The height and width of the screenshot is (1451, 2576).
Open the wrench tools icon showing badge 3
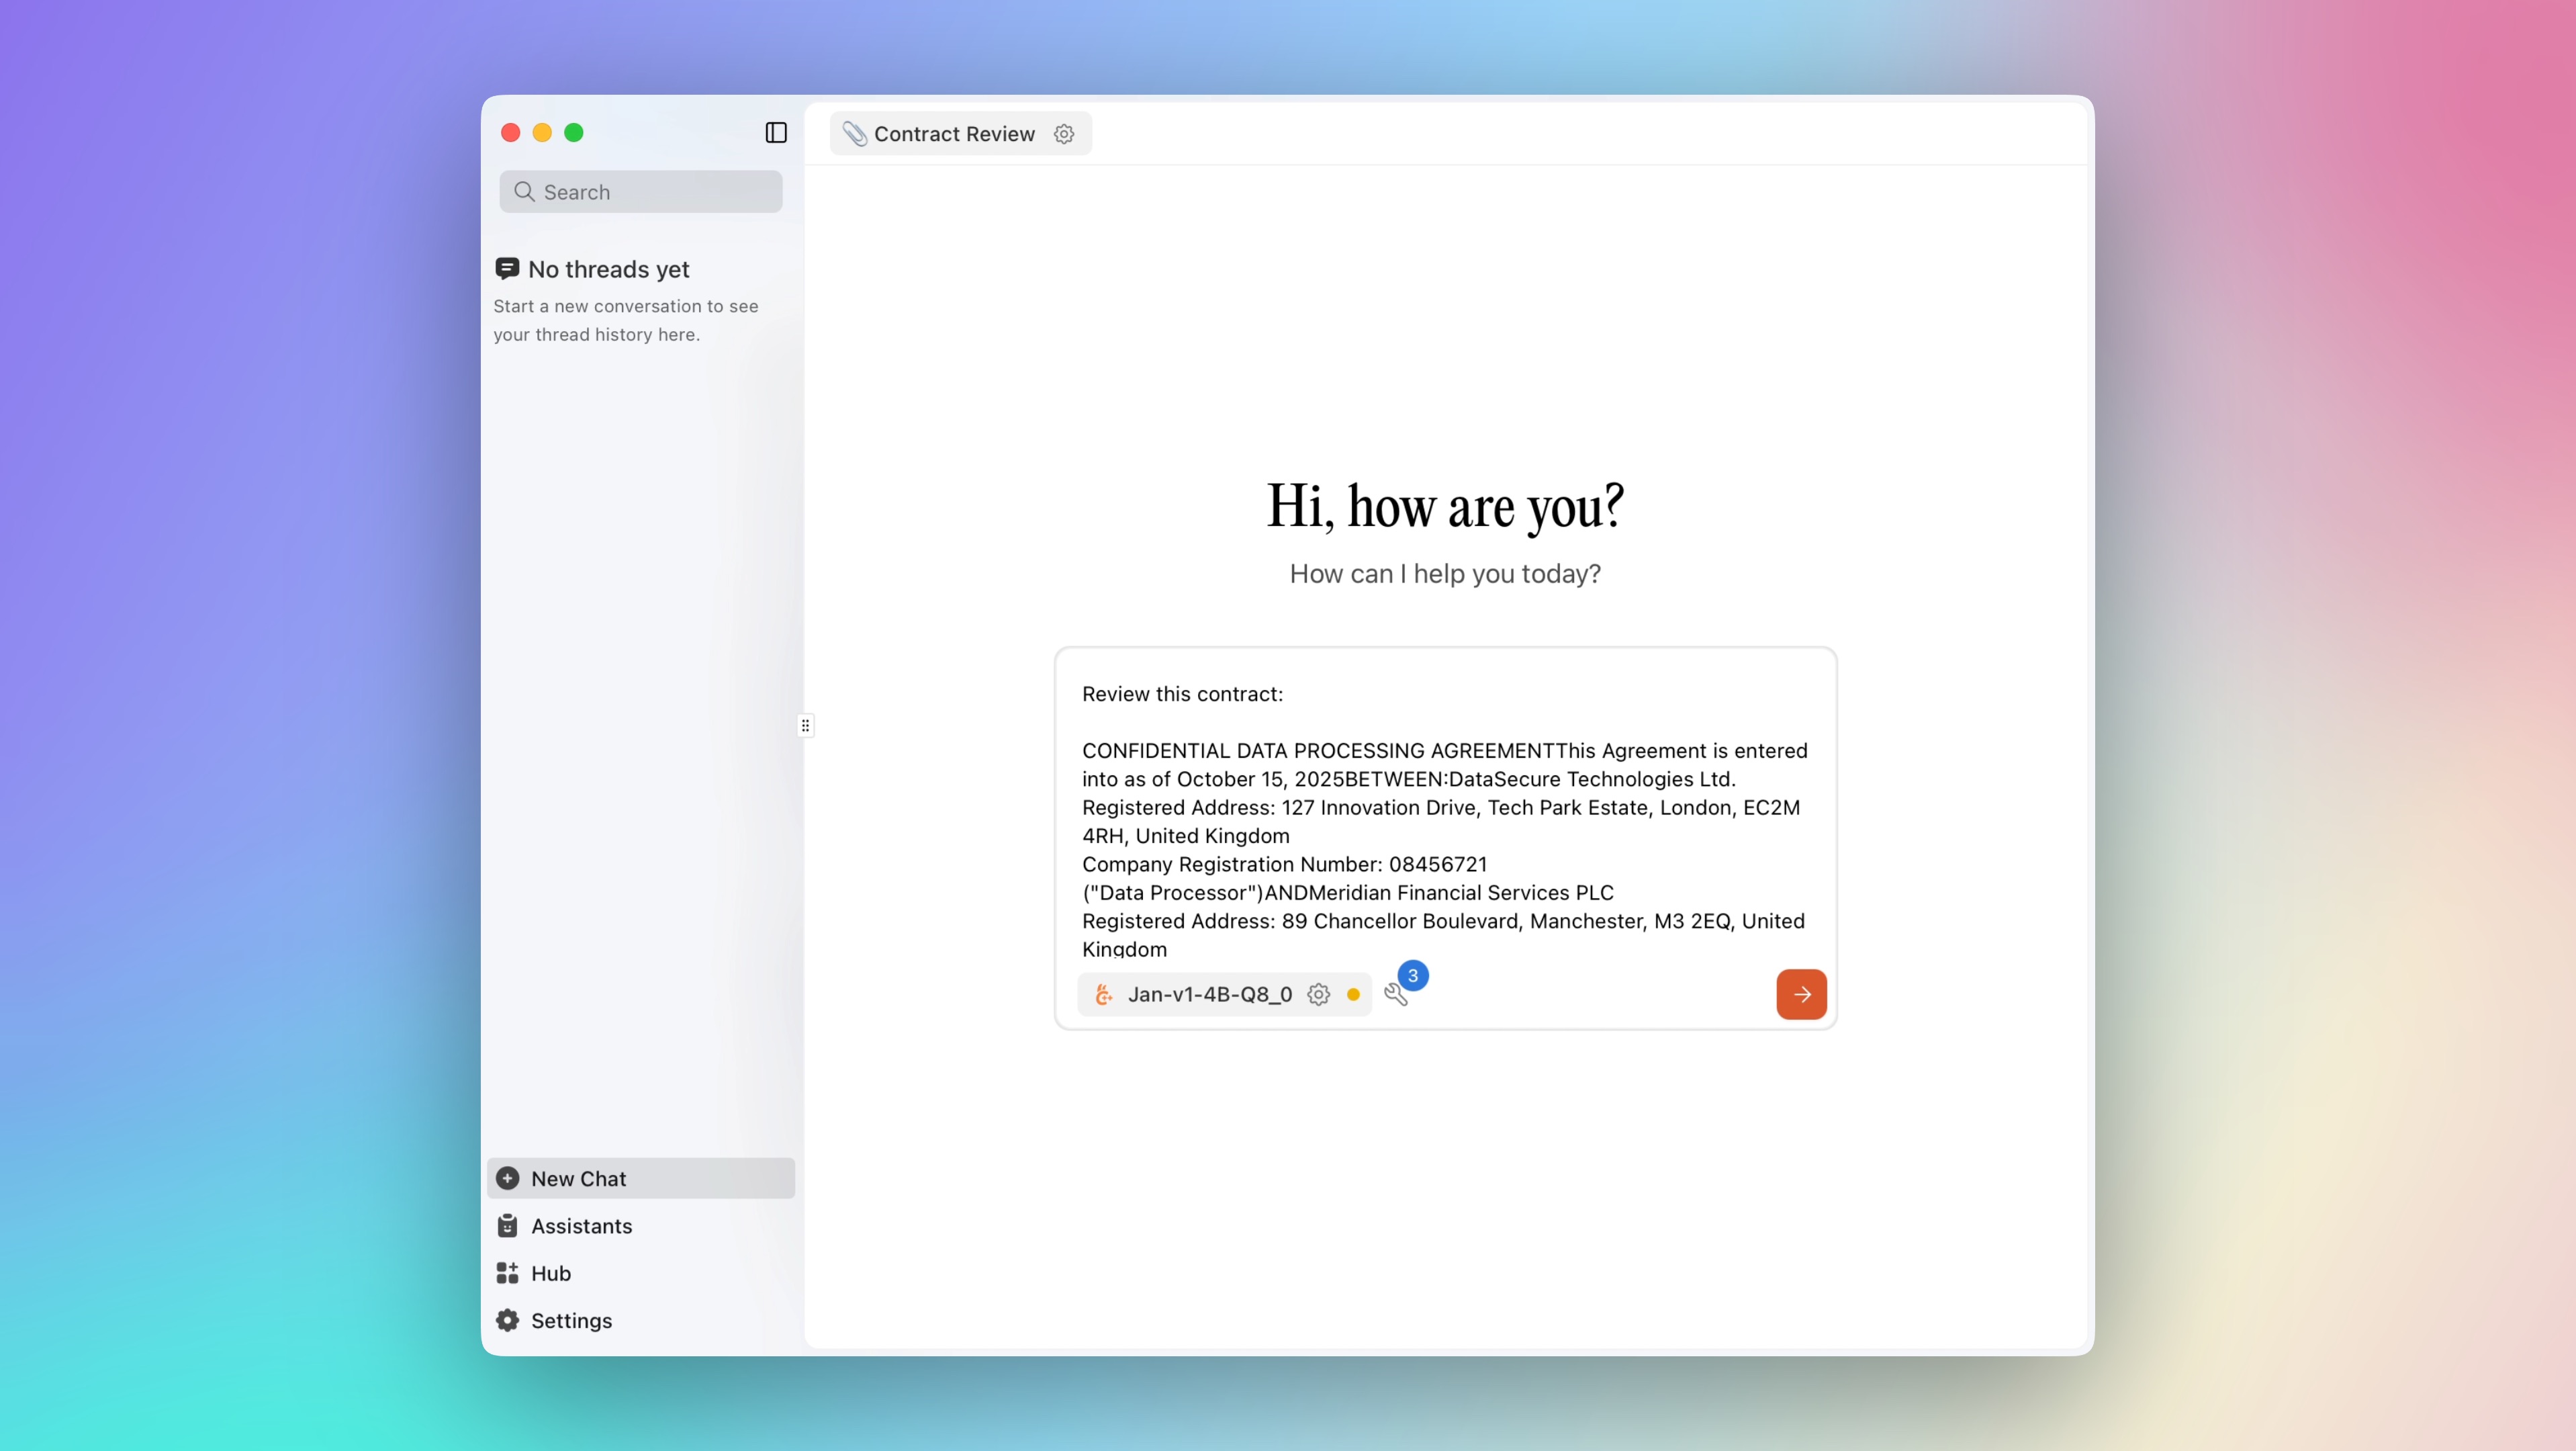click(x=1399, y=994)
